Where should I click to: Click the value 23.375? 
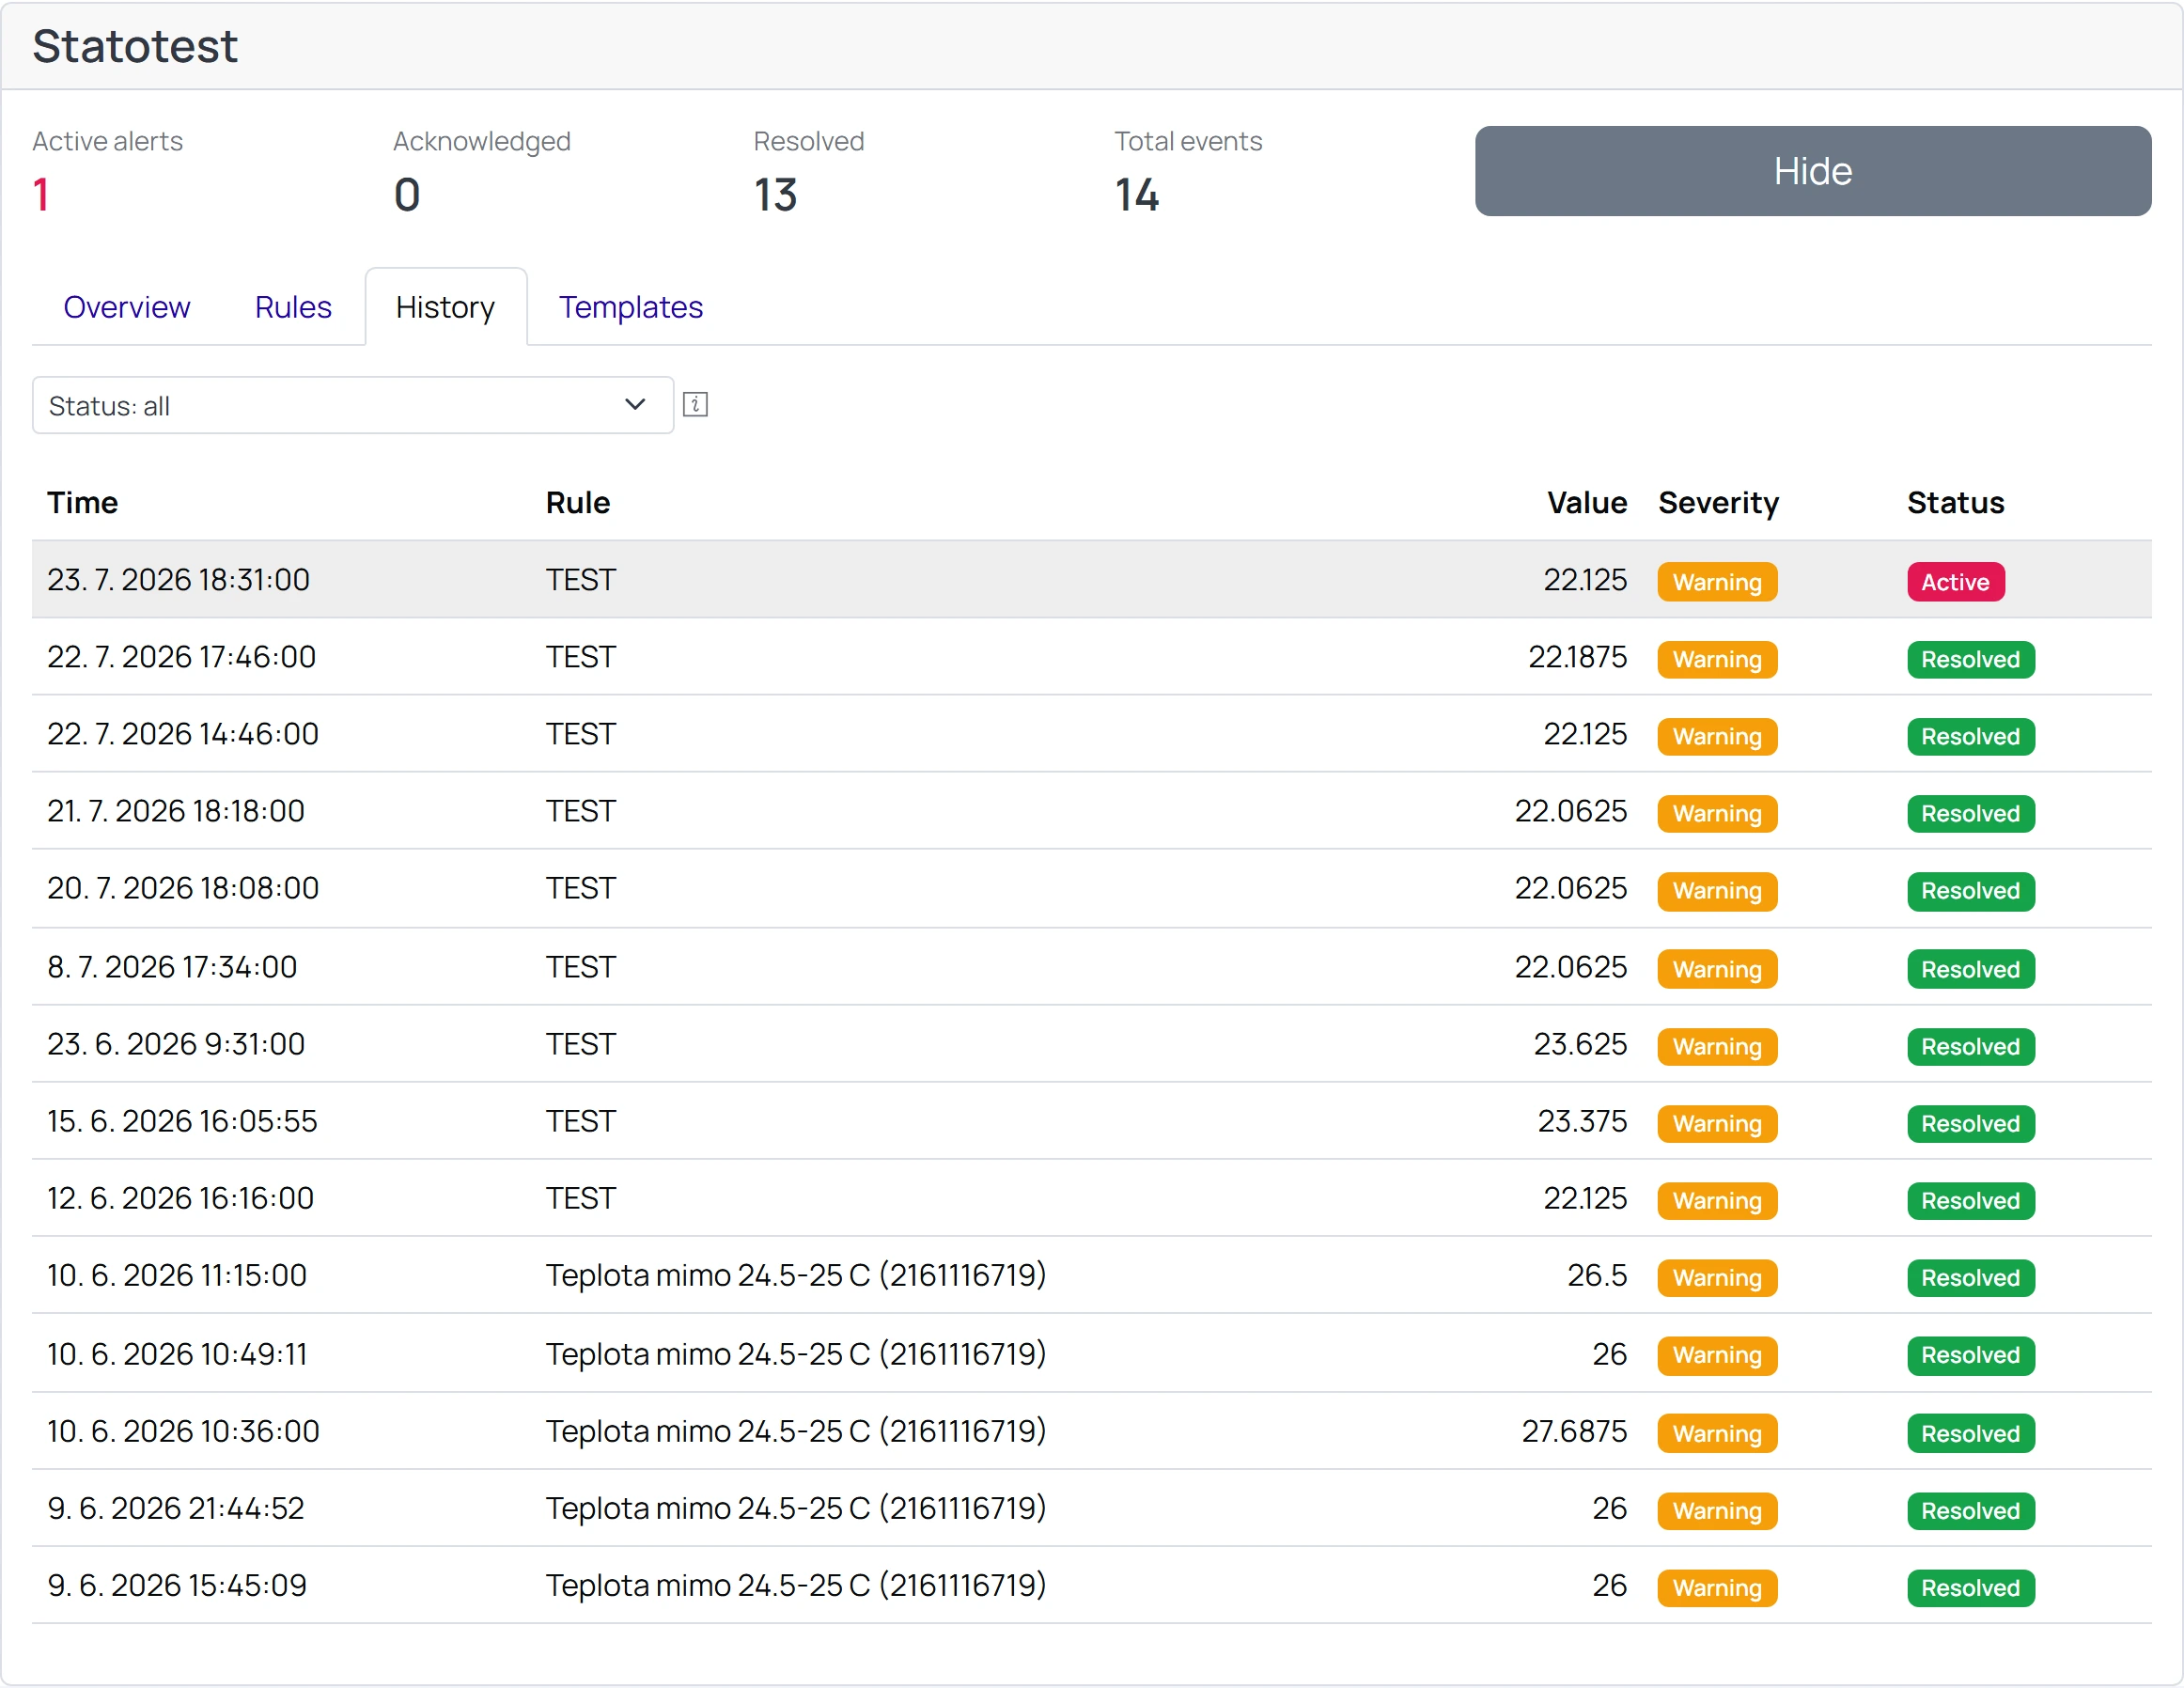[x=1582, y=1121]
